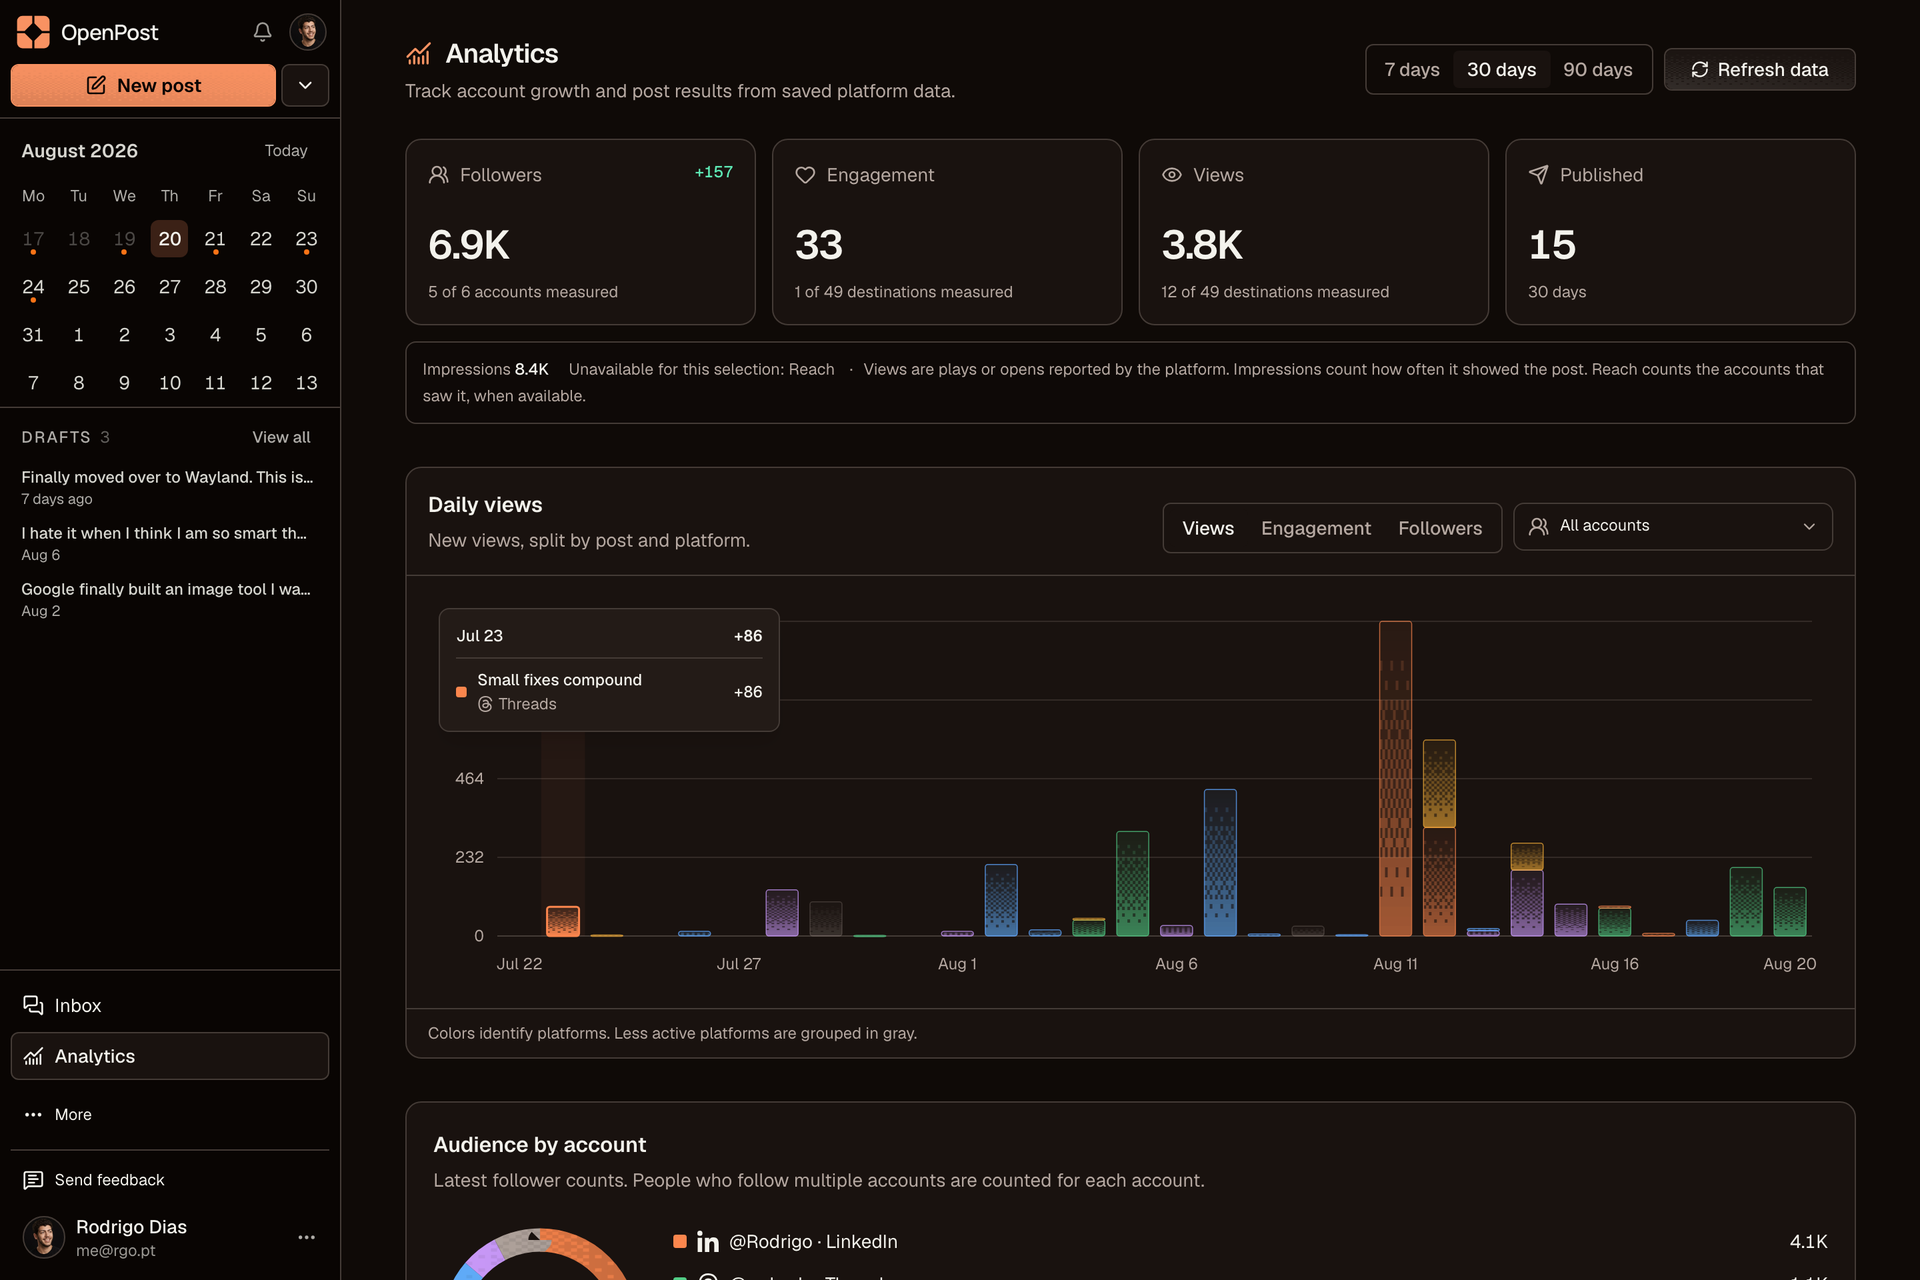Click the 3.8K views figure
1920x1280 pixels.
(1202, 245)
